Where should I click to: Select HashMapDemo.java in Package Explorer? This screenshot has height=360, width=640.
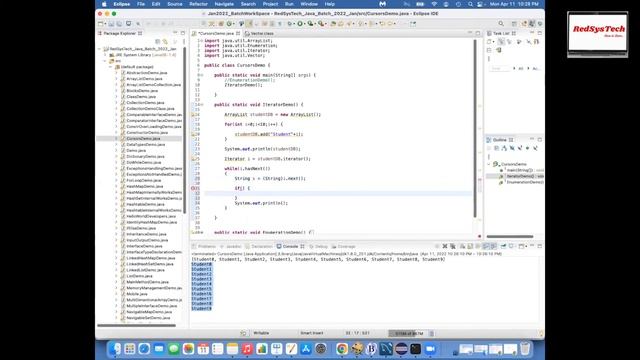pyautogui.click(x=144, y=186)
